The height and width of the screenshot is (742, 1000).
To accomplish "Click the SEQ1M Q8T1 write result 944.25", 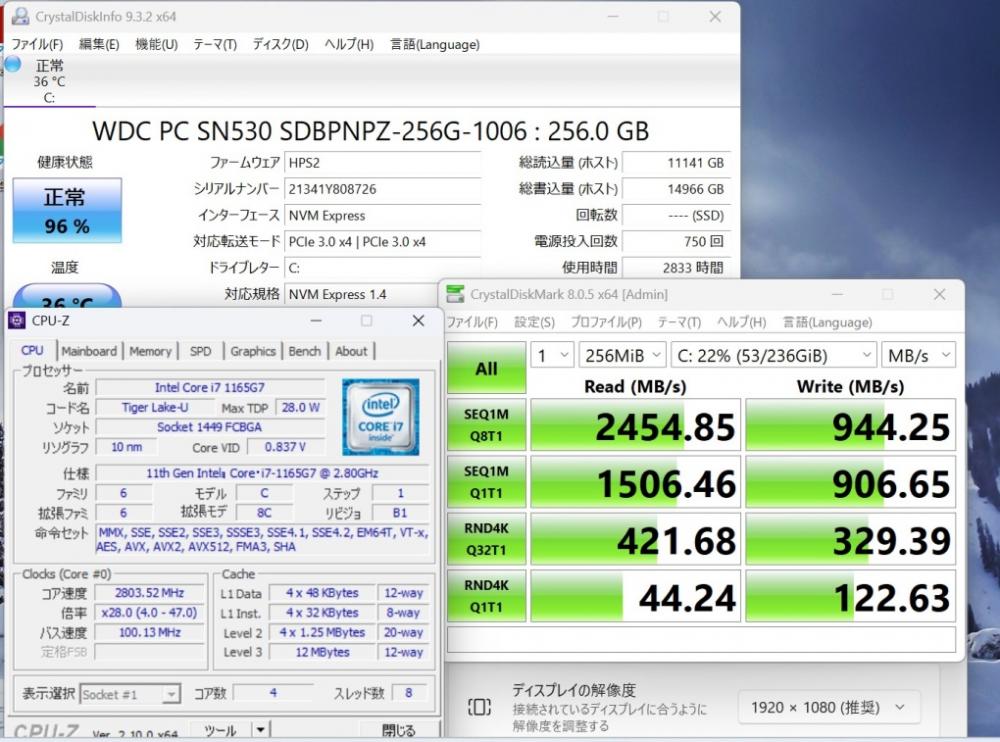I will [x=851, y=425].
